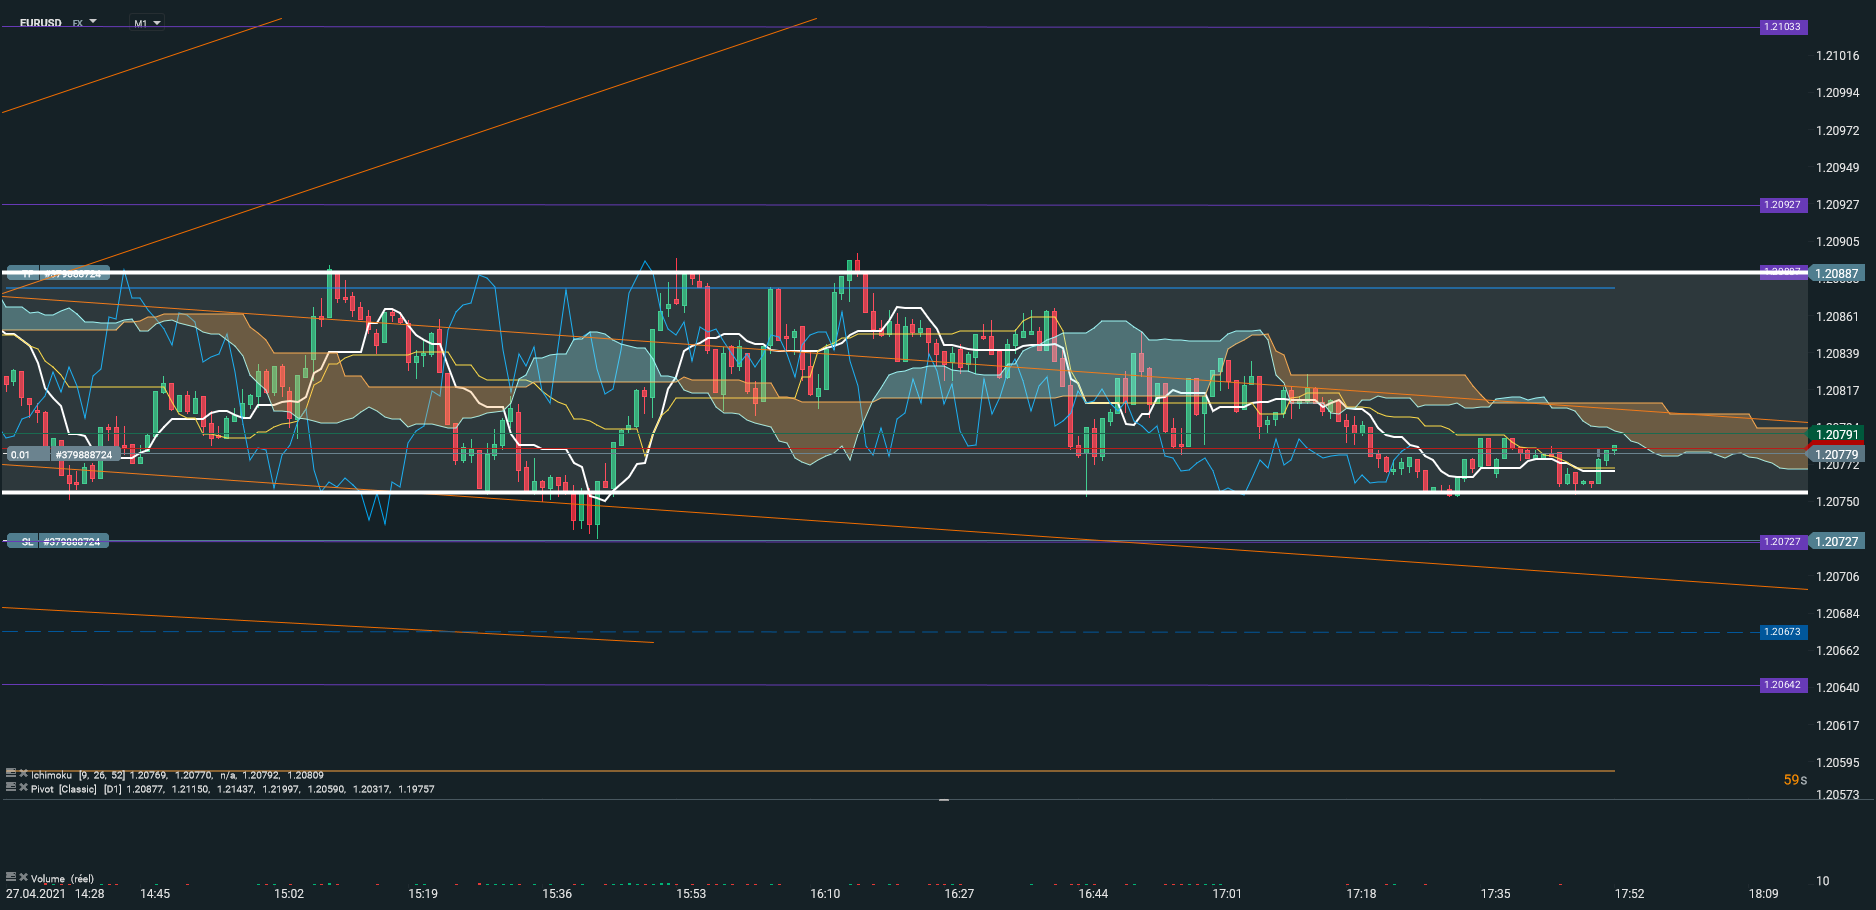Open settings icon for Volume indicator
The height and width of the screenshot is (910, 1876).
click(11, 877)
